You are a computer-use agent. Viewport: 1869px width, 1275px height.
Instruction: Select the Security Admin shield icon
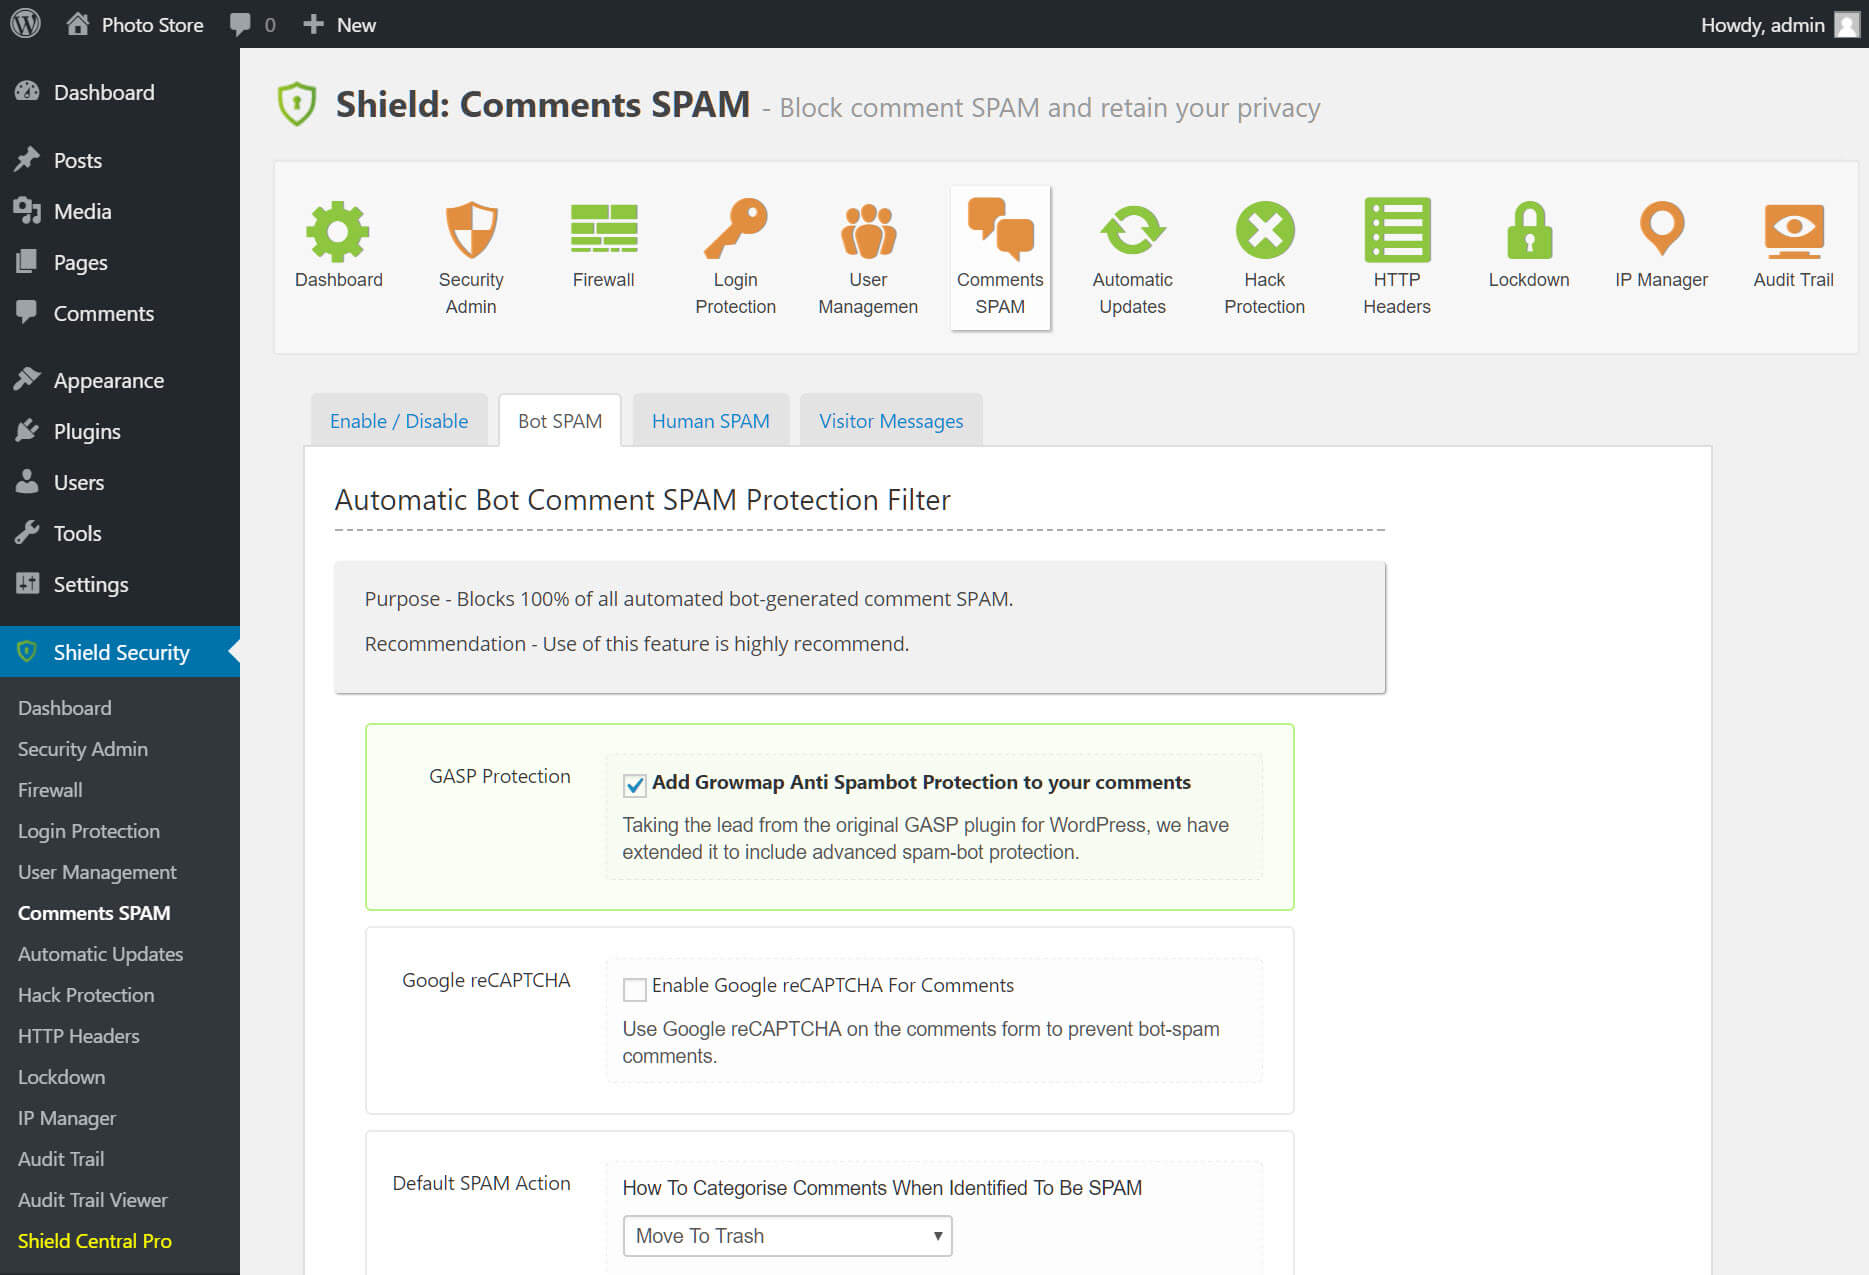click(x=471, y=229)
